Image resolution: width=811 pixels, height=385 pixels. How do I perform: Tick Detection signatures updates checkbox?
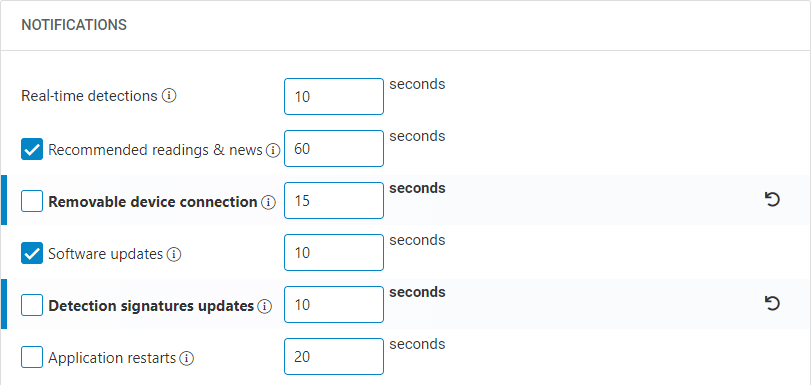coord(32,305)
